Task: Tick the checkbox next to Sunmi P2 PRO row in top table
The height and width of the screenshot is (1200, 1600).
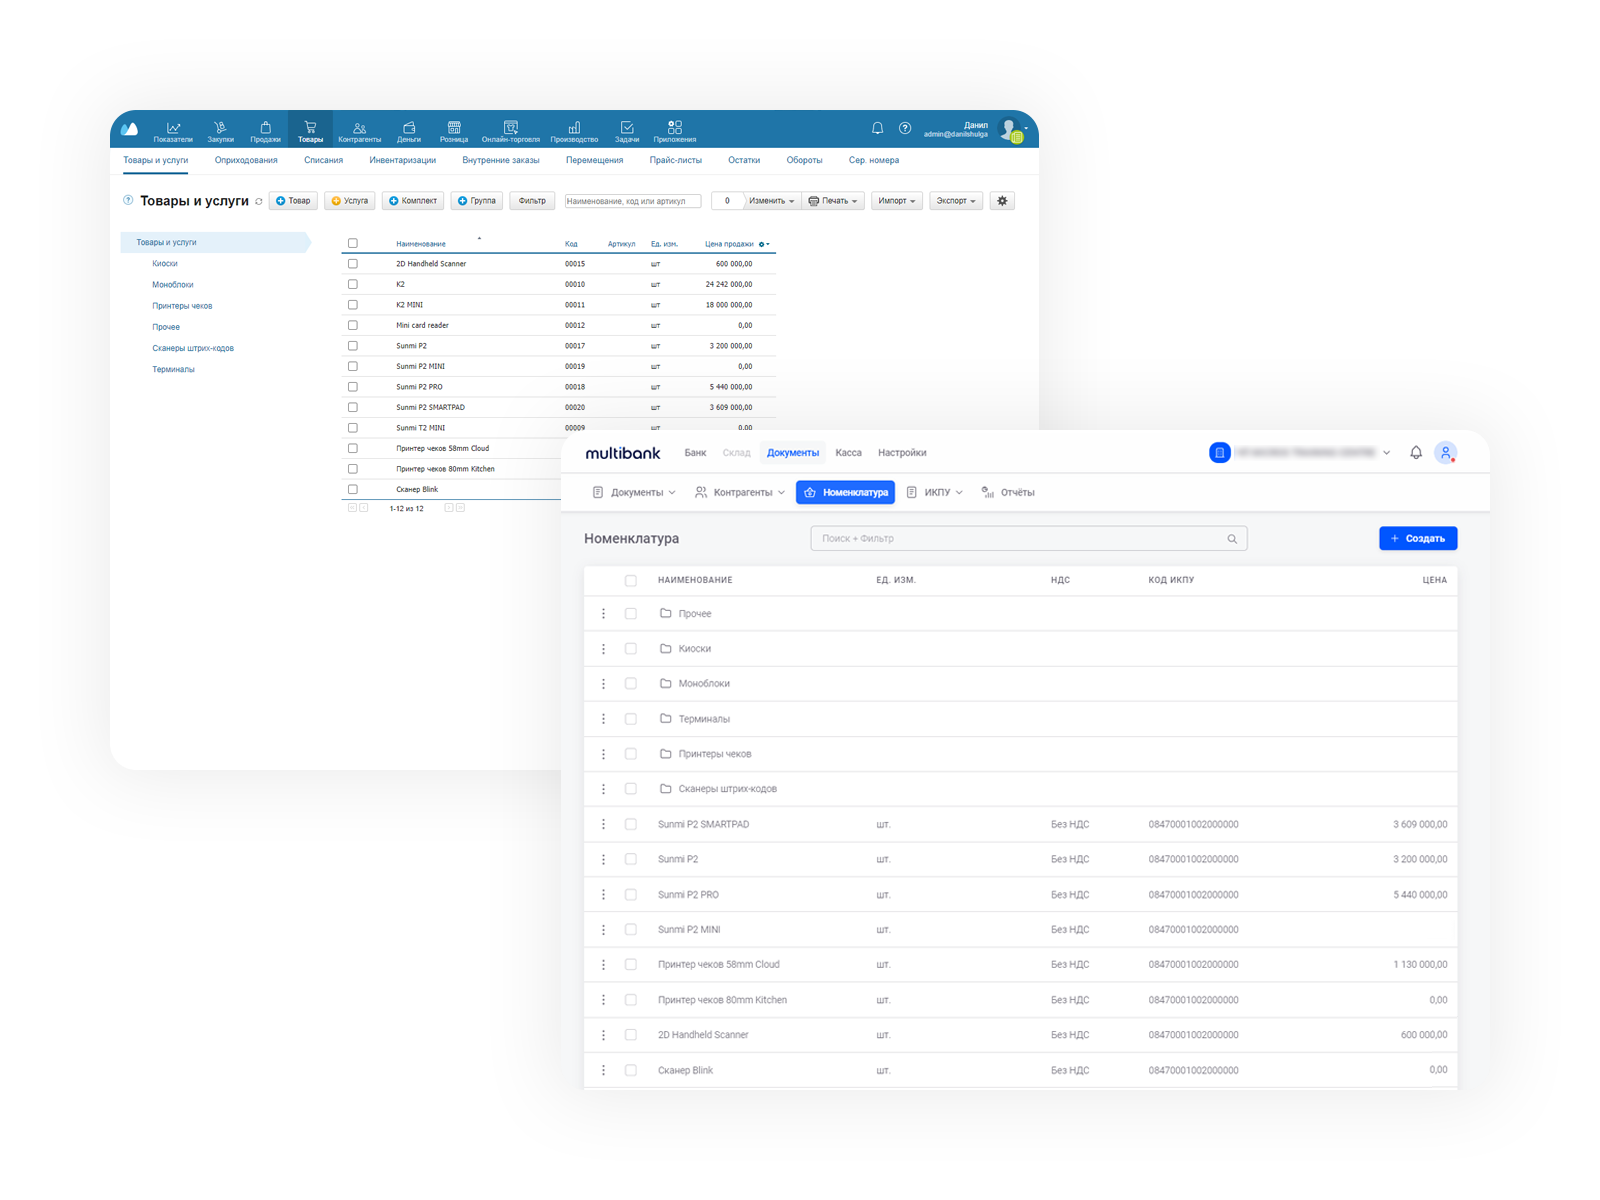Action: click(x=353, y=387)
